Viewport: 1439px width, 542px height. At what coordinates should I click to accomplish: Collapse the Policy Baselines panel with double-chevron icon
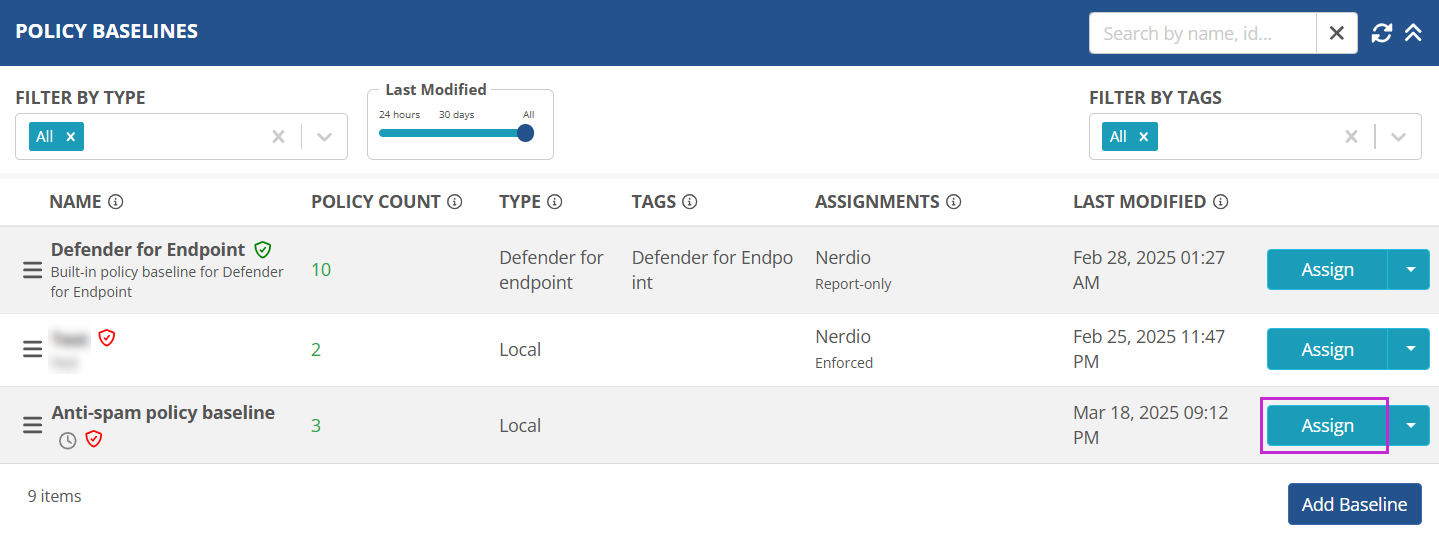1413,33
